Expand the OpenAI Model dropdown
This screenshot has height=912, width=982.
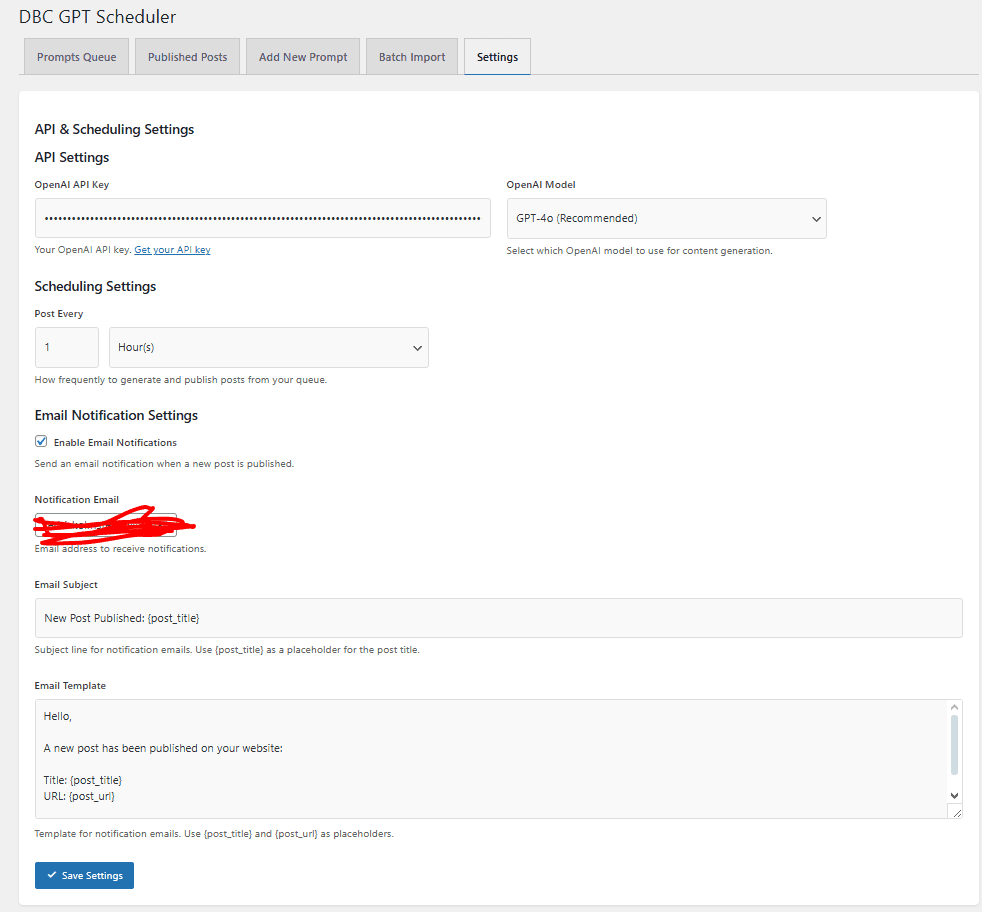[x=666, y=218]
